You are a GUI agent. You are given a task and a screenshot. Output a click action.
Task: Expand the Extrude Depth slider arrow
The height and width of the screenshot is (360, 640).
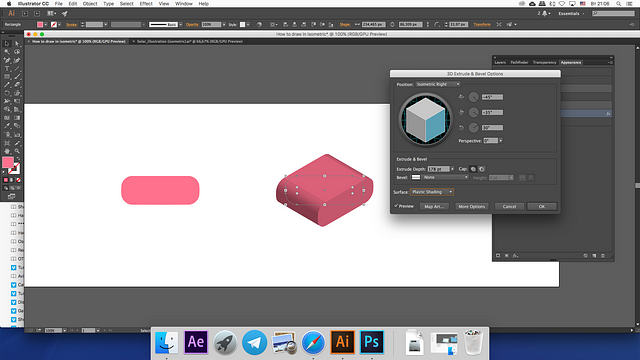pos(452,169)
